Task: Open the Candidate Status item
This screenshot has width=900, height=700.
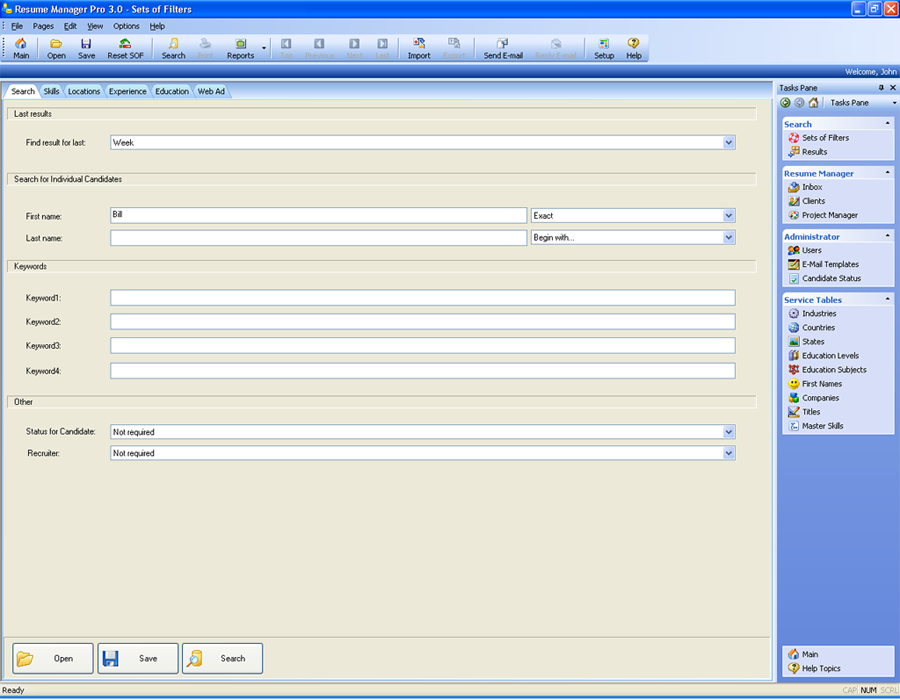Action: click(x=825, y=278)
